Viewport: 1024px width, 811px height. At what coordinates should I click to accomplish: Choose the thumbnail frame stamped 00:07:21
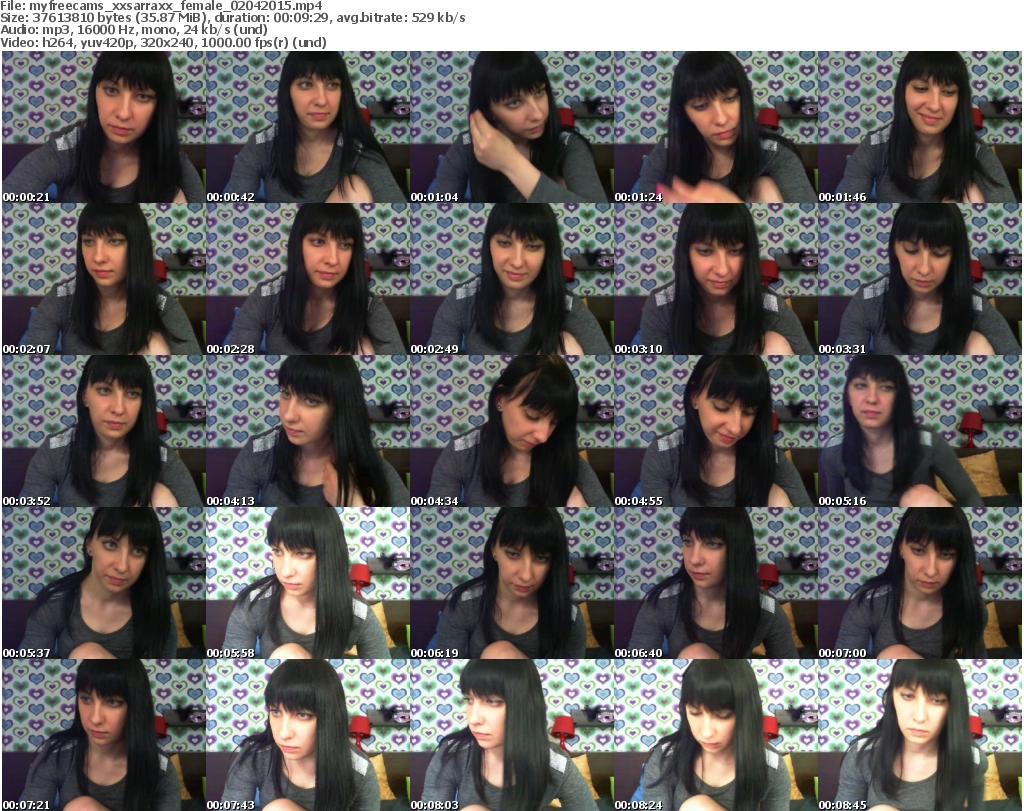pyautogui.click(x=104, y=735)
